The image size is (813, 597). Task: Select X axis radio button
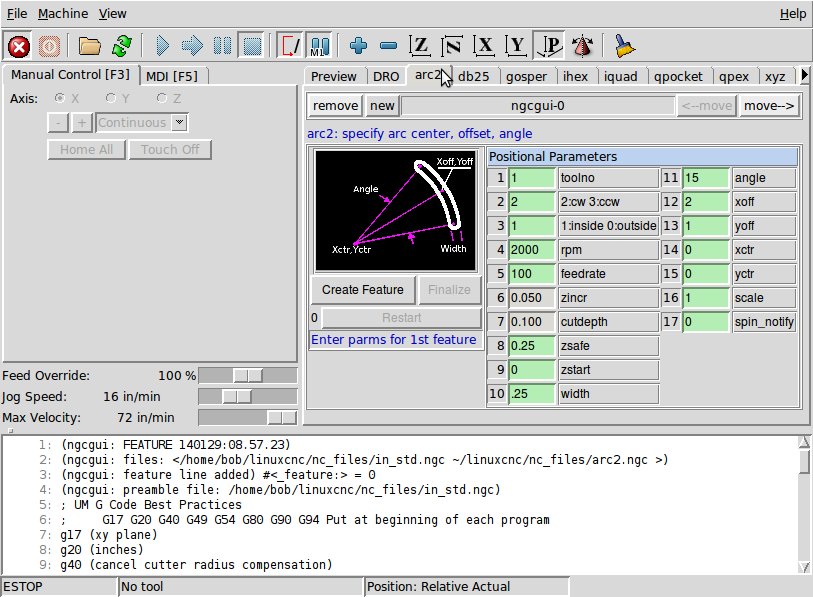[x=60, y=98]
